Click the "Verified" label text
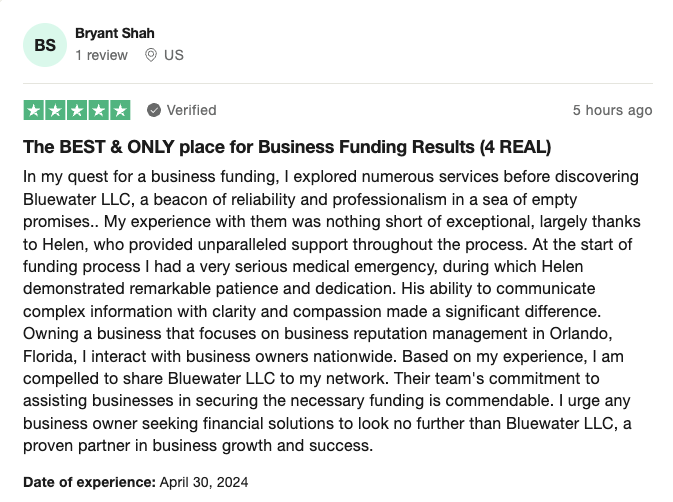673x502 pixels. tap(191, 110)
